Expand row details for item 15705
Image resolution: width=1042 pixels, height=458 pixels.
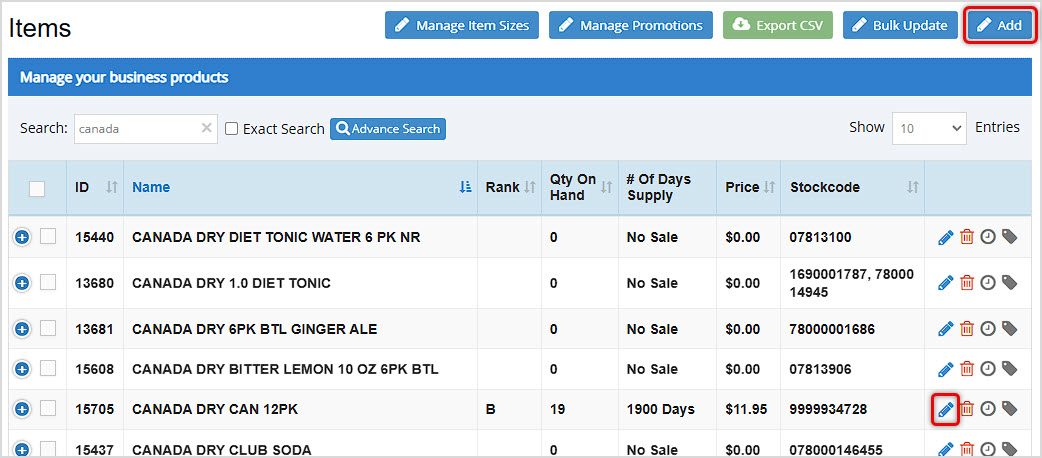coord(22,409)
